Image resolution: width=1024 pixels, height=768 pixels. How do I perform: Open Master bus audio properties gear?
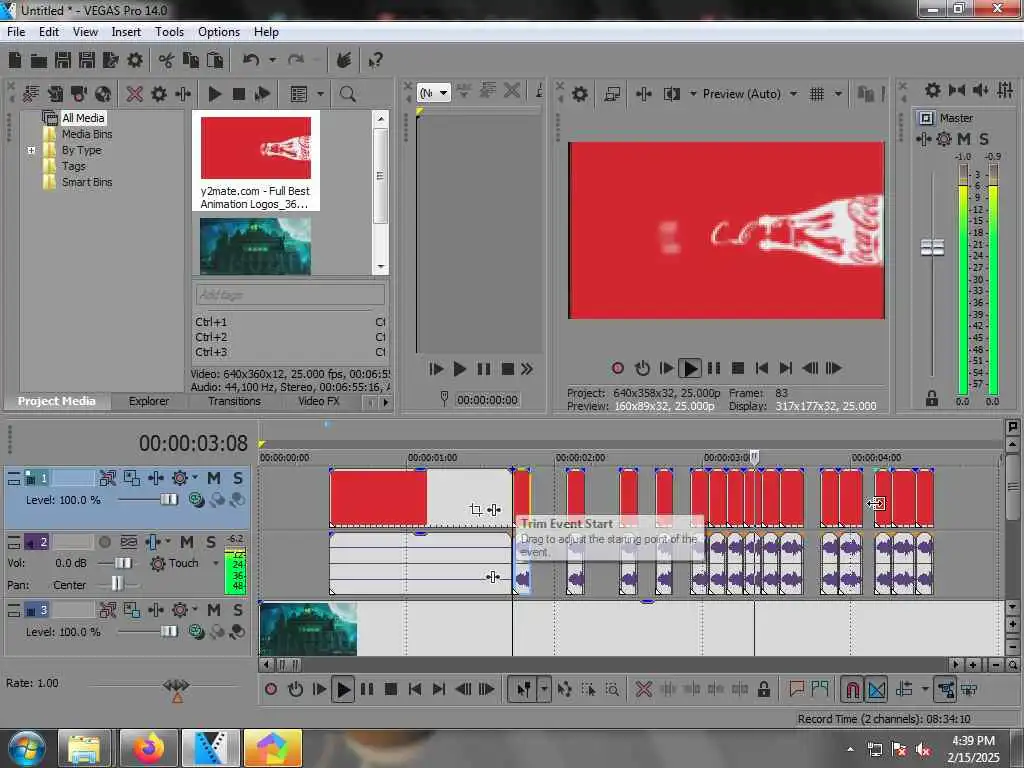tap(933, 90)
